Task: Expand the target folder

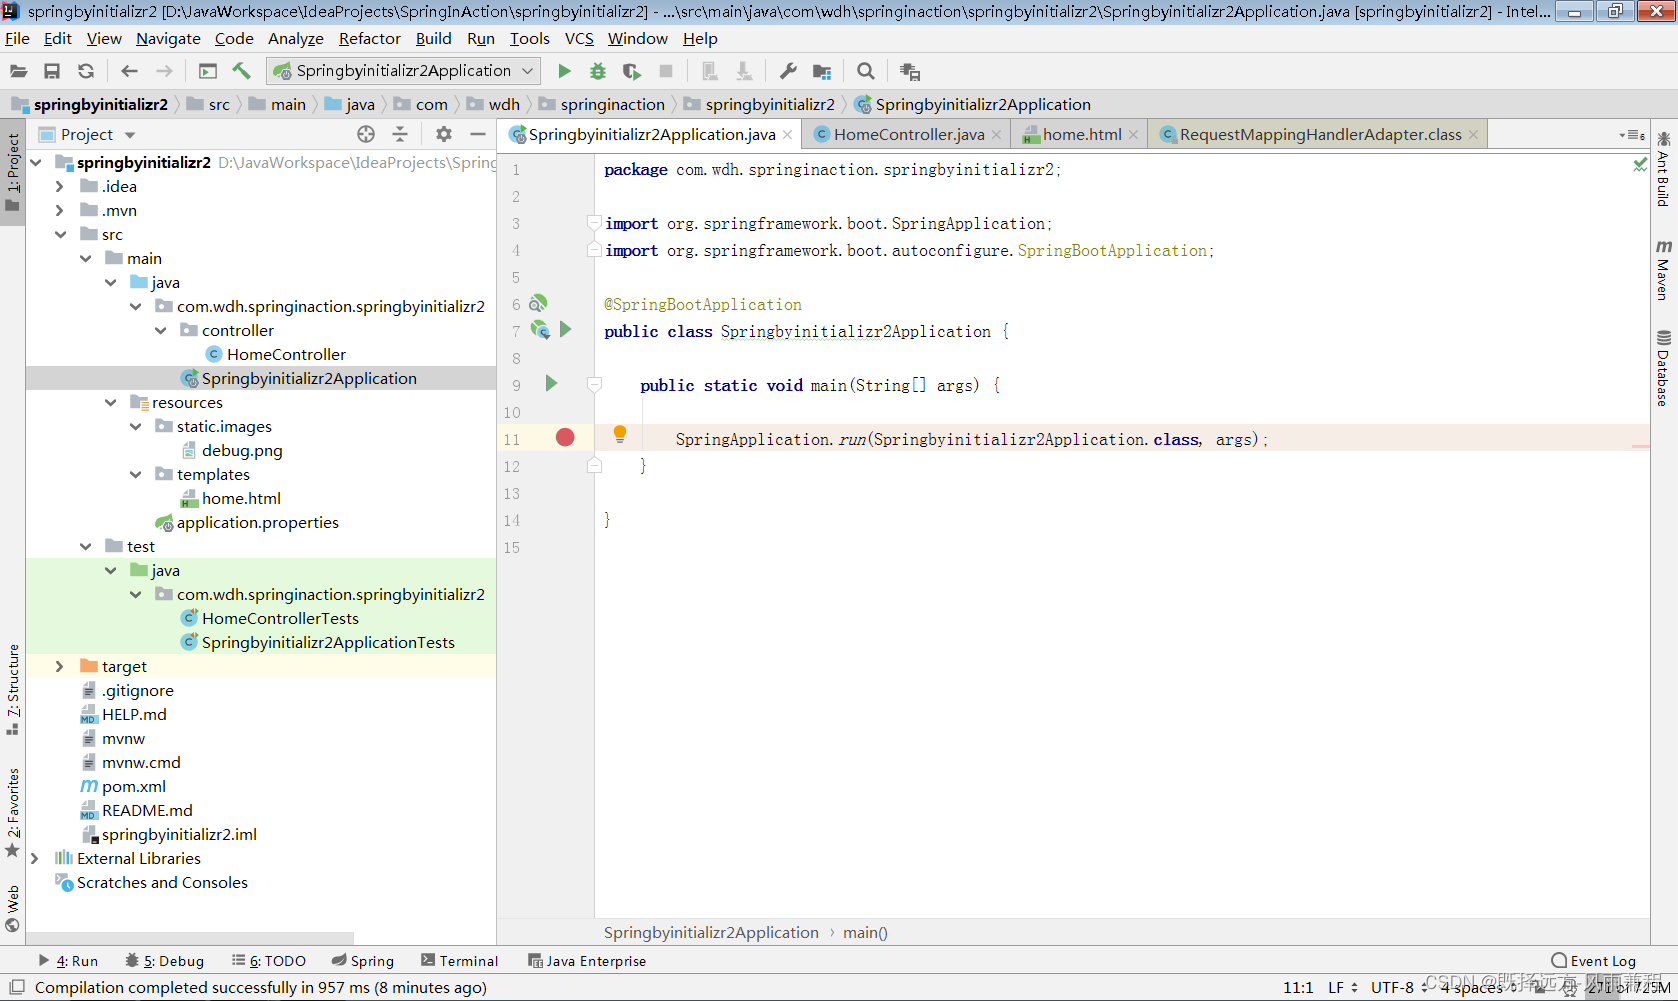Action: click(60, 666)
